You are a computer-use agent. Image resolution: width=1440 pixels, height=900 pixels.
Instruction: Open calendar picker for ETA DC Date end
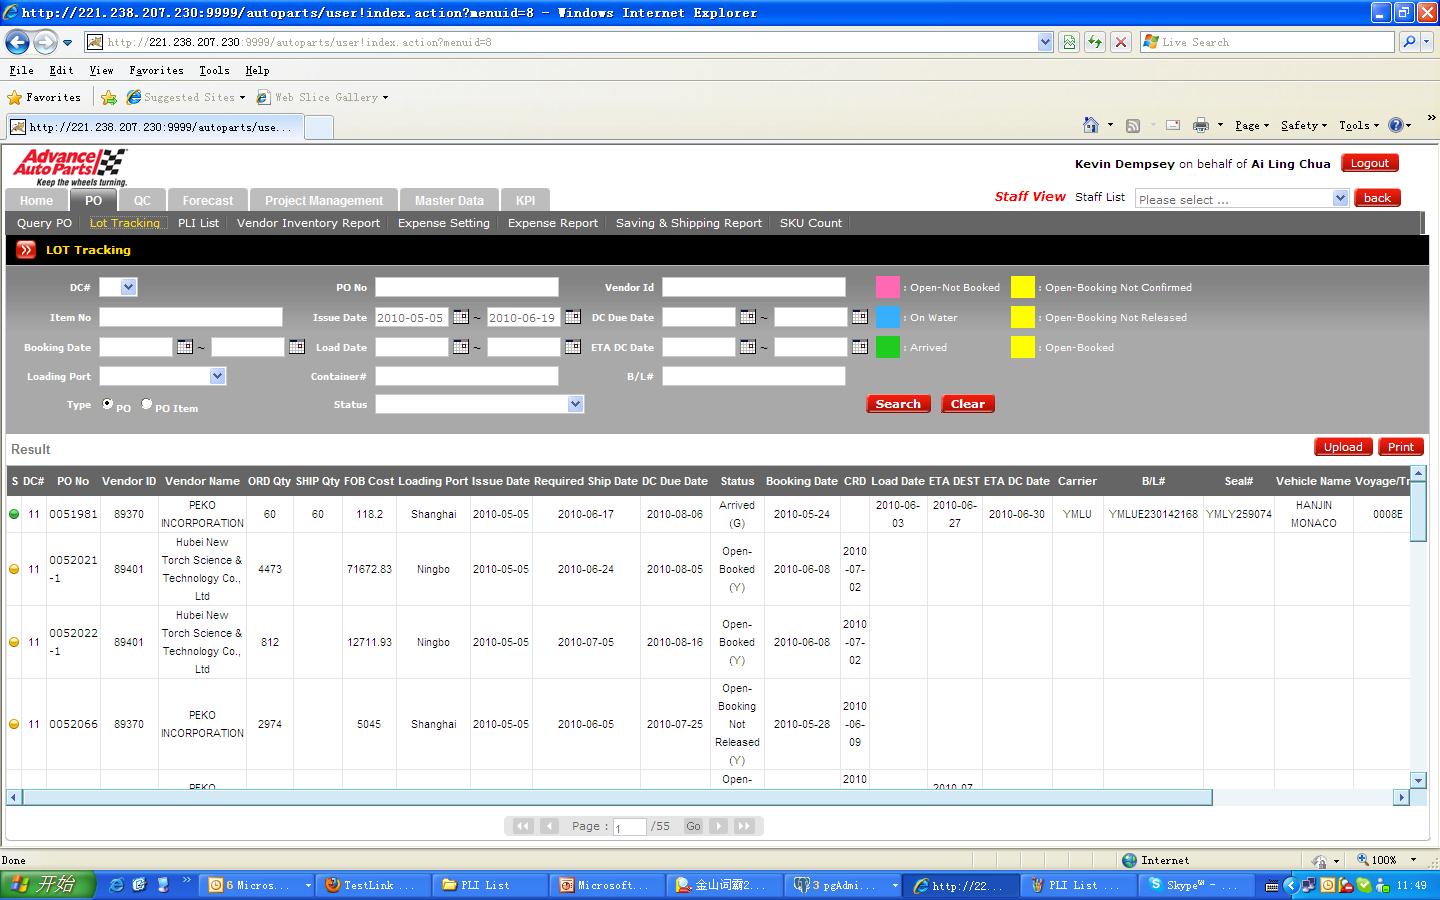(x=859, y=347)
